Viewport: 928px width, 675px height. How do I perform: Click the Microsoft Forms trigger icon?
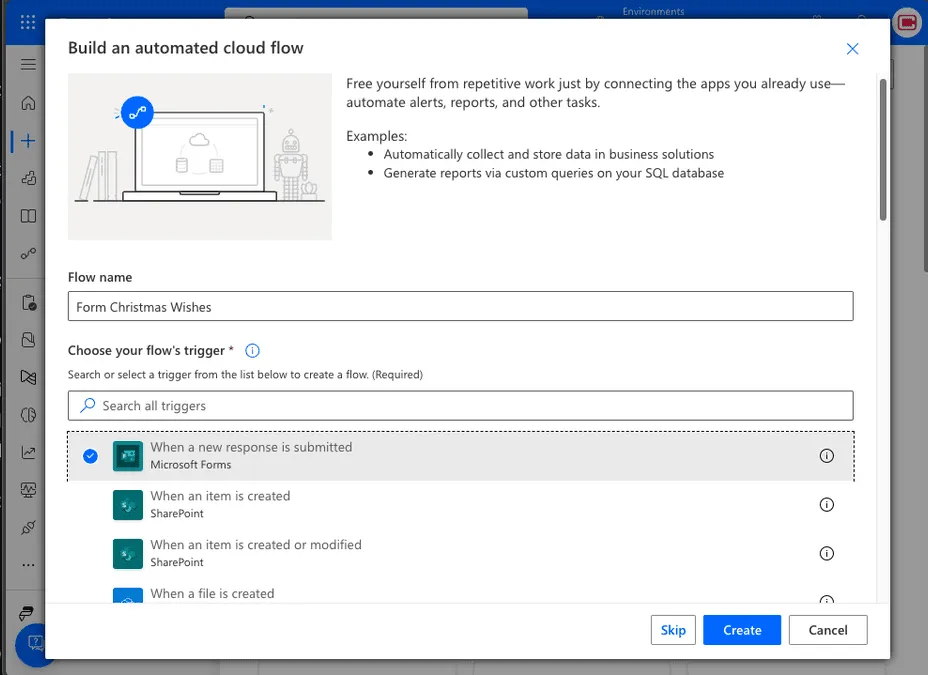point(128,456)
